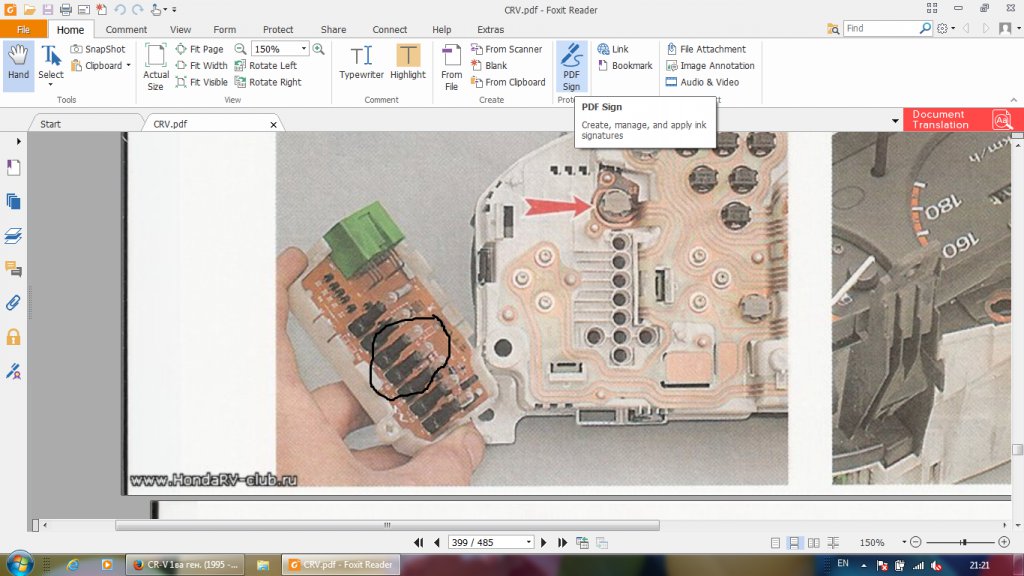Open the Help ribbon tab
Screen dimensions: 1024x576
click(x=441, y=29)
